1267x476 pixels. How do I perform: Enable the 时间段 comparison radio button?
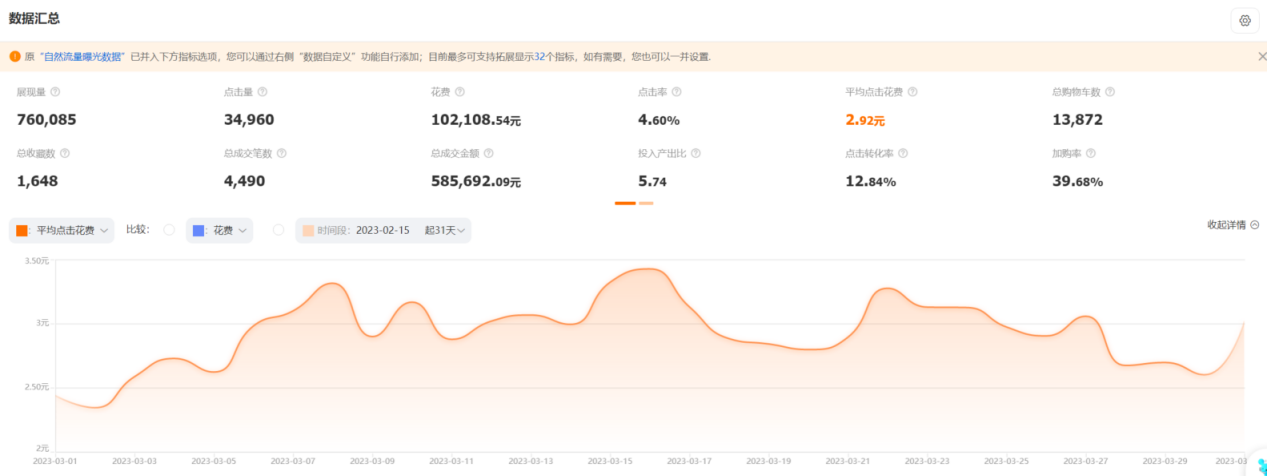(x=279, y=230)
